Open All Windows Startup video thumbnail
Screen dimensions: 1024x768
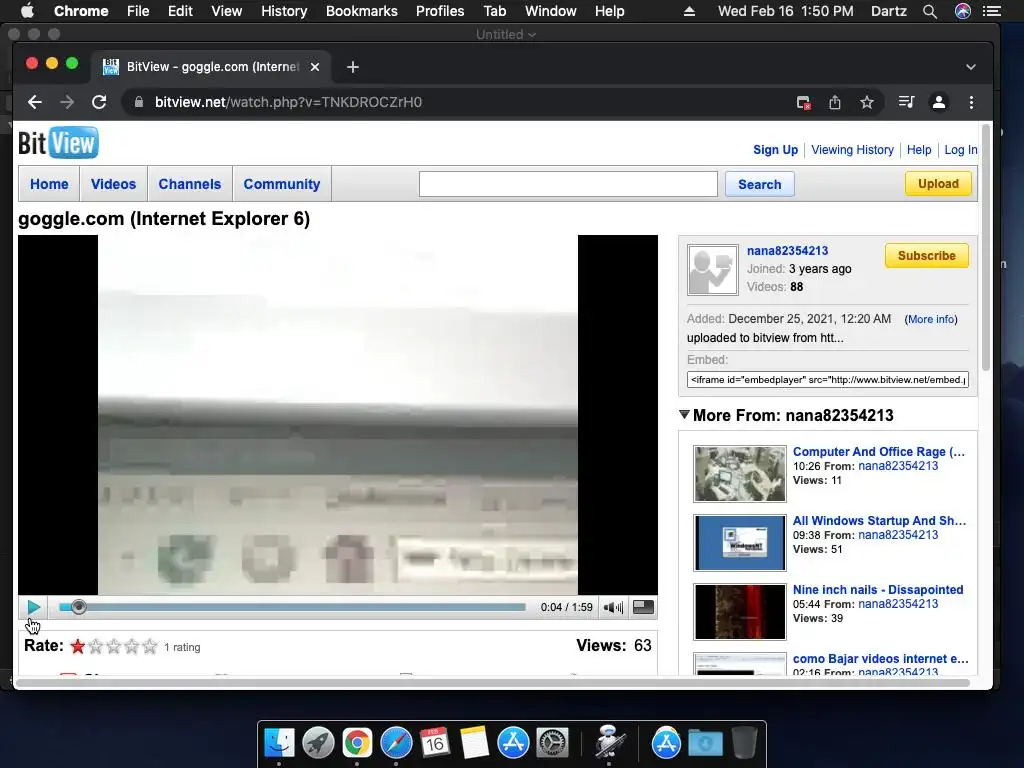[739, 543]
